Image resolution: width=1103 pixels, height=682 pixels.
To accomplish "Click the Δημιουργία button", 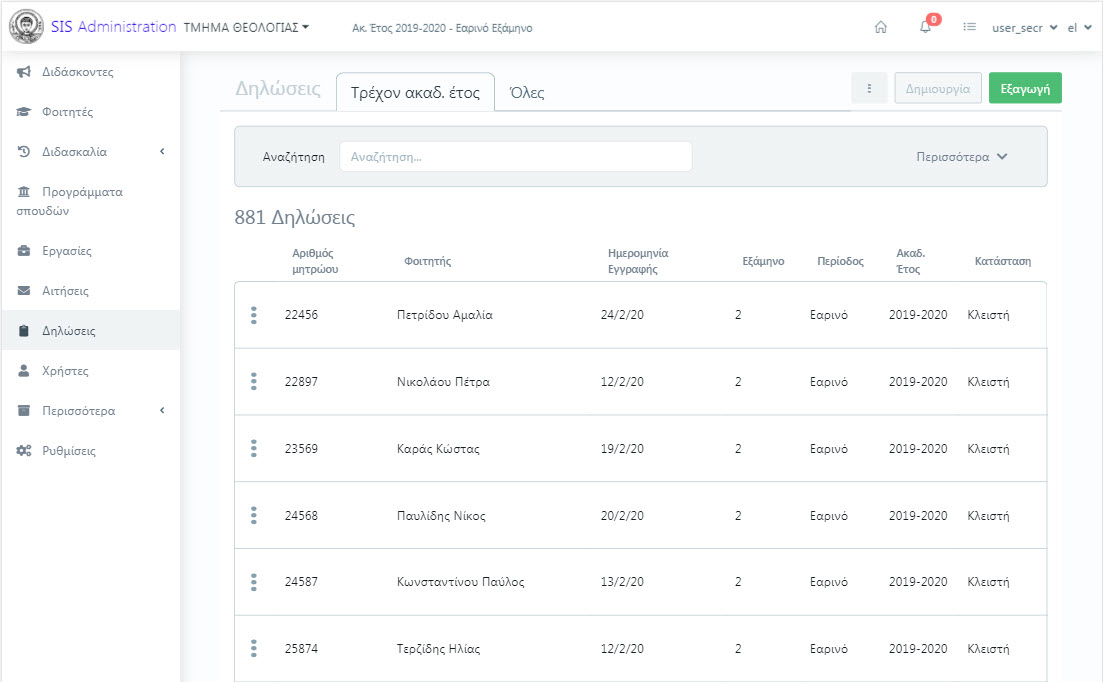I will click(938, 89).
